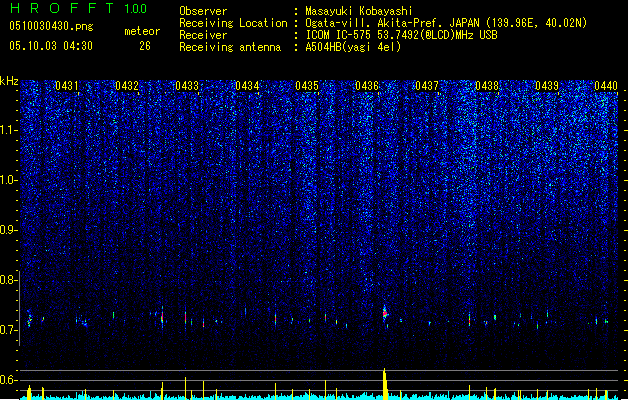Click the 0438 time marker

tap(487, 86)
